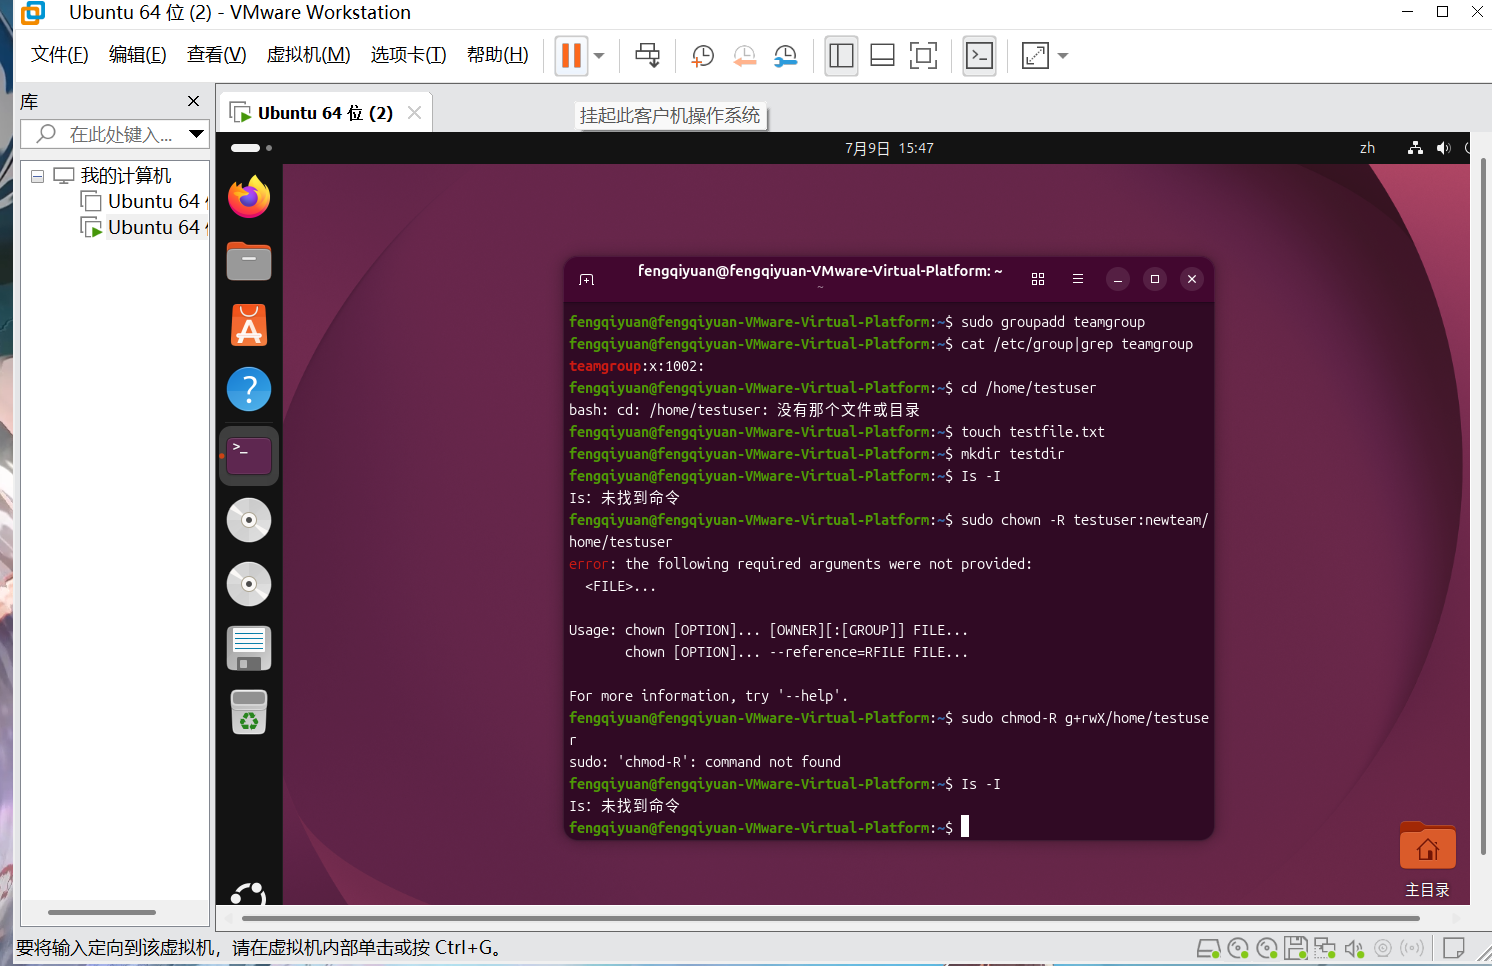Screen dimensions: 1492x966
Task: Open the library search filter dropdown arrow
Action: (196, 134)
